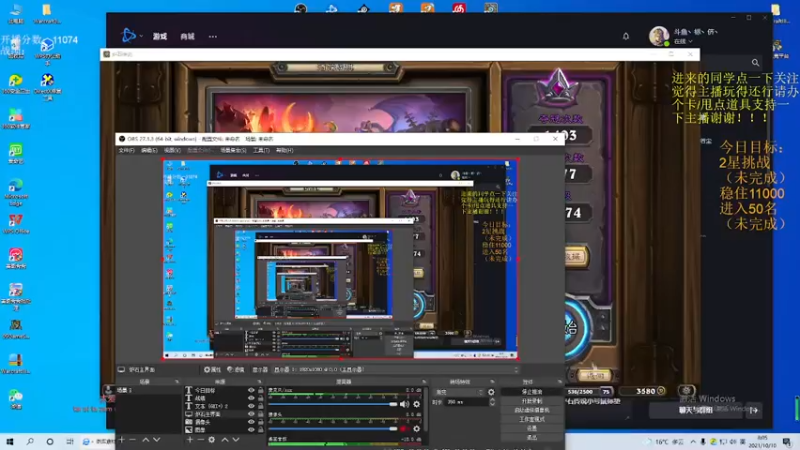Screen dimensions: 800x450
Task: Pop out scenes dock panel icon
Action: [177, 382]
